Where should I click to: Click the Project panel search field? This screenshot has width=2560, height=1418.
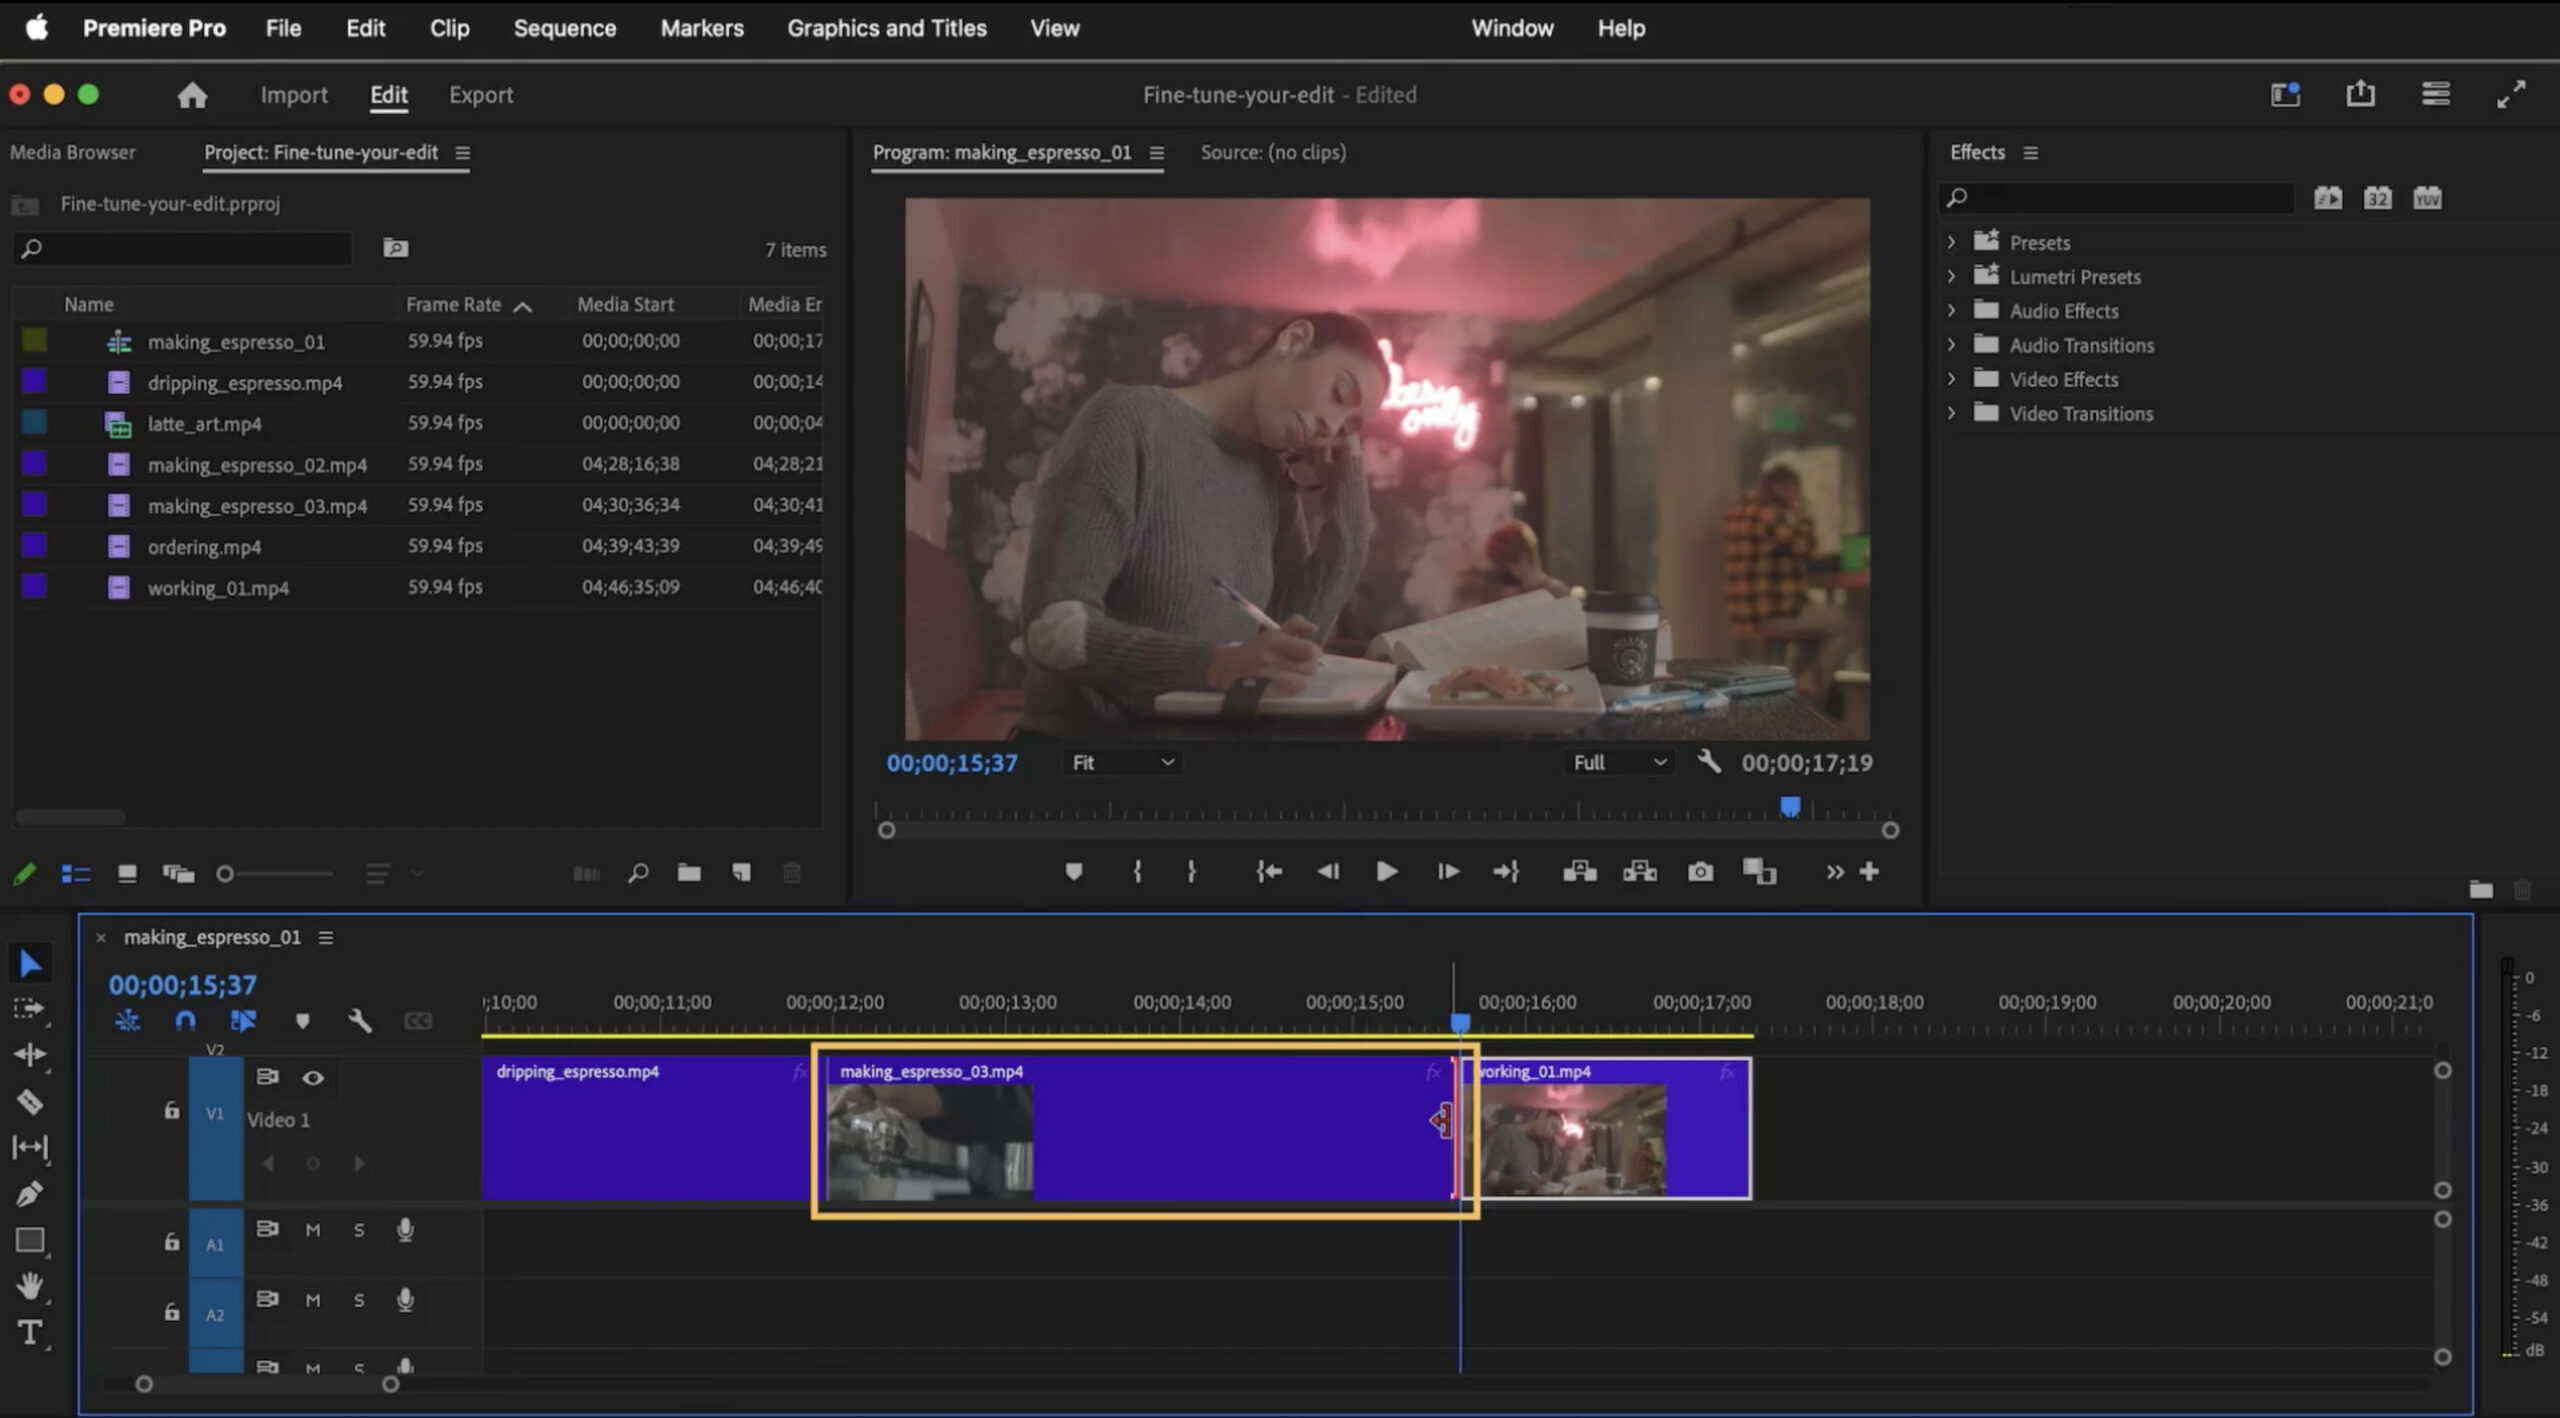(183, 248)
